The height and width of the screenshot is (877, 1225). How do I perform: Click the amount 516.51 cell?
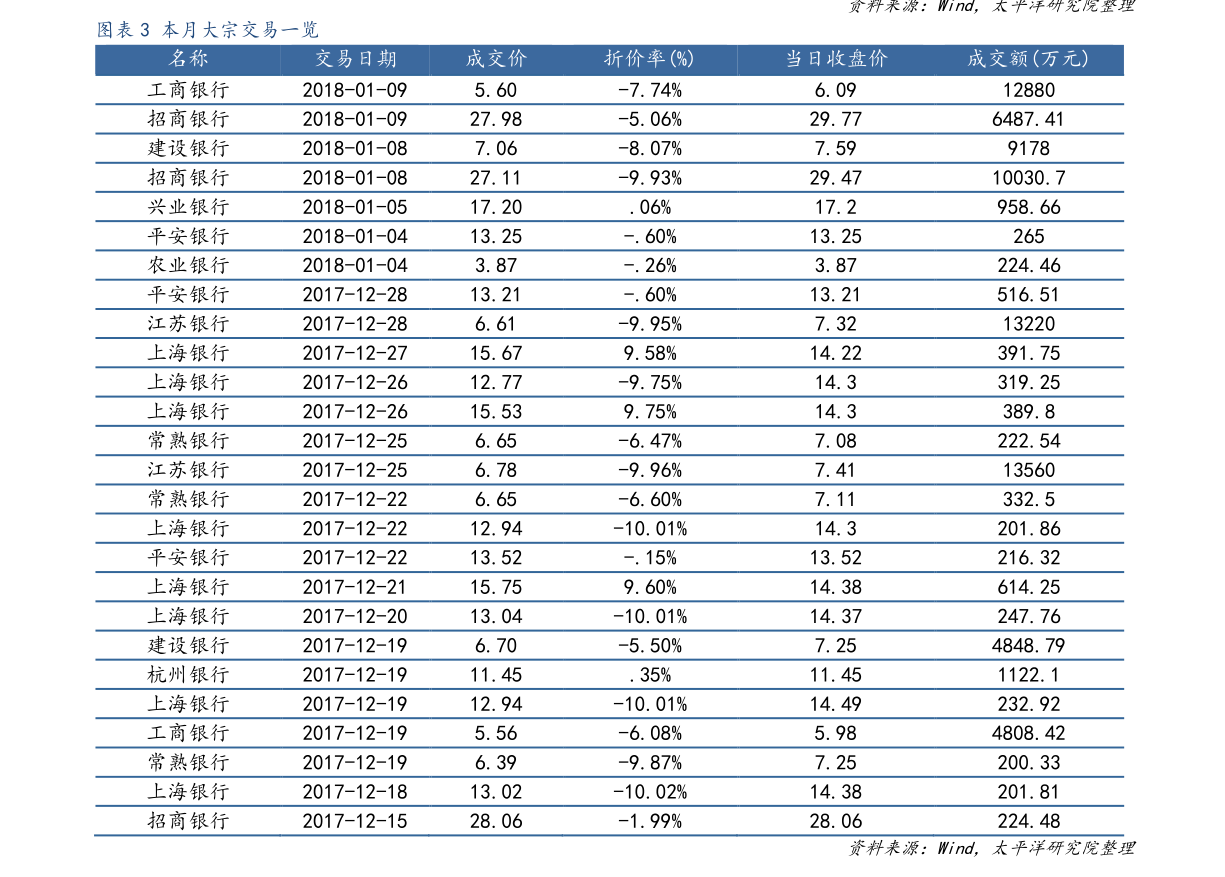point(1028,294)
